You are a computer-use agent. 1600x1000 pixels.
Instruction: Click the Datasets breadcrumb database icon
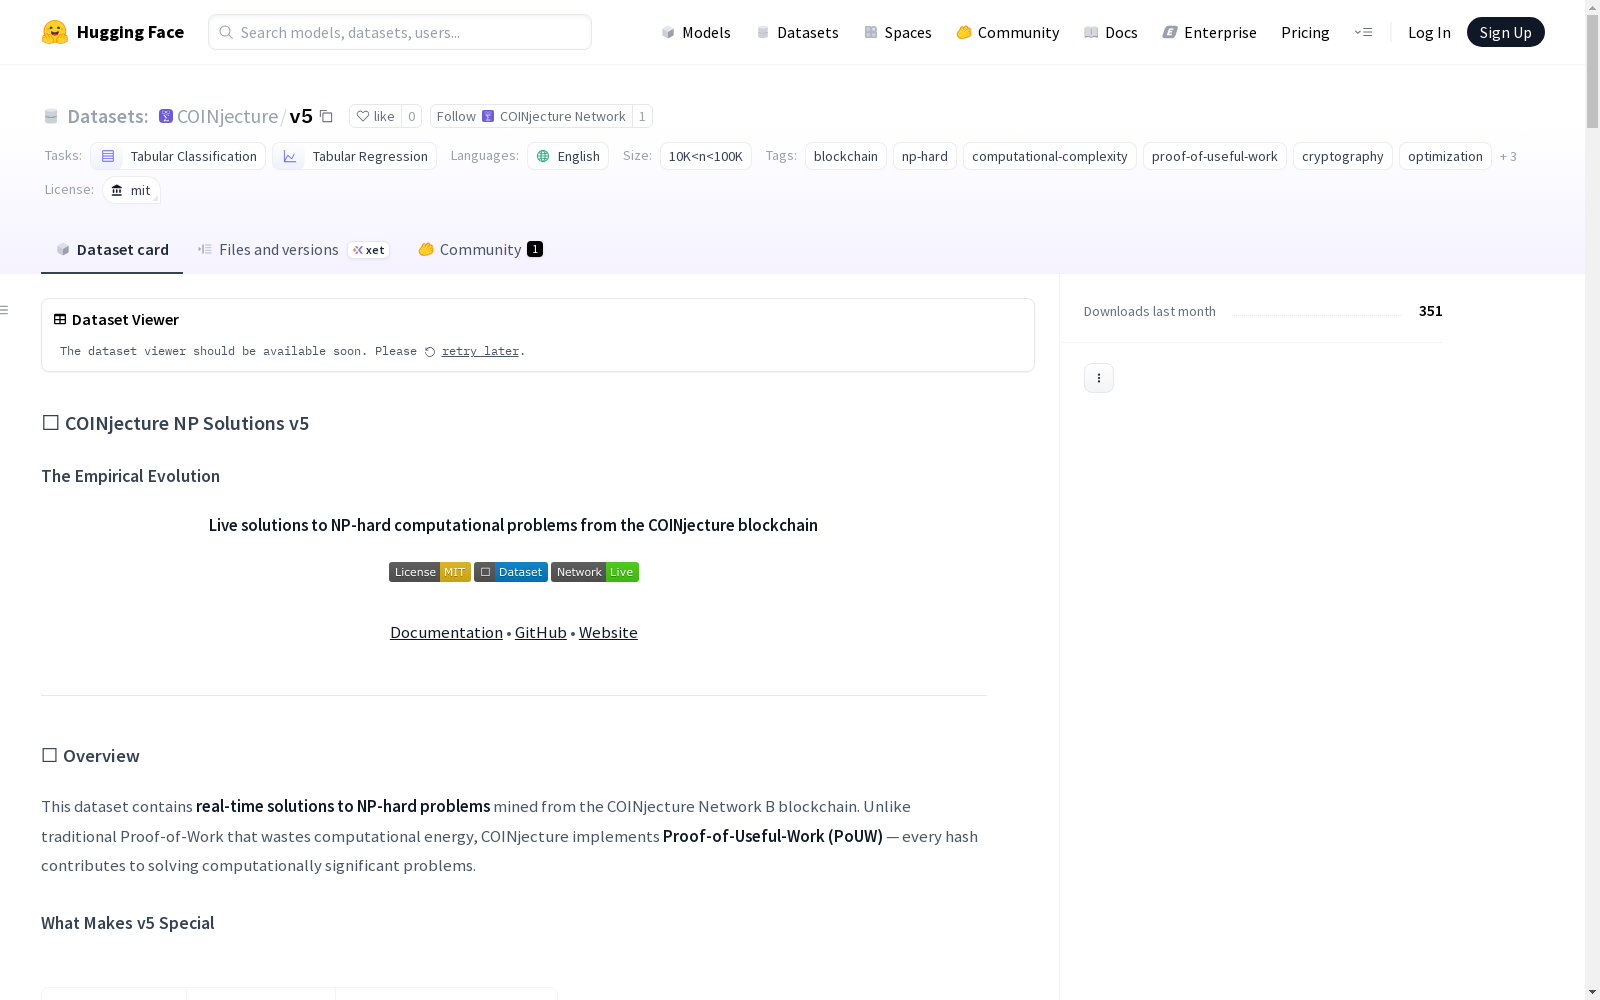pos(51,116)
